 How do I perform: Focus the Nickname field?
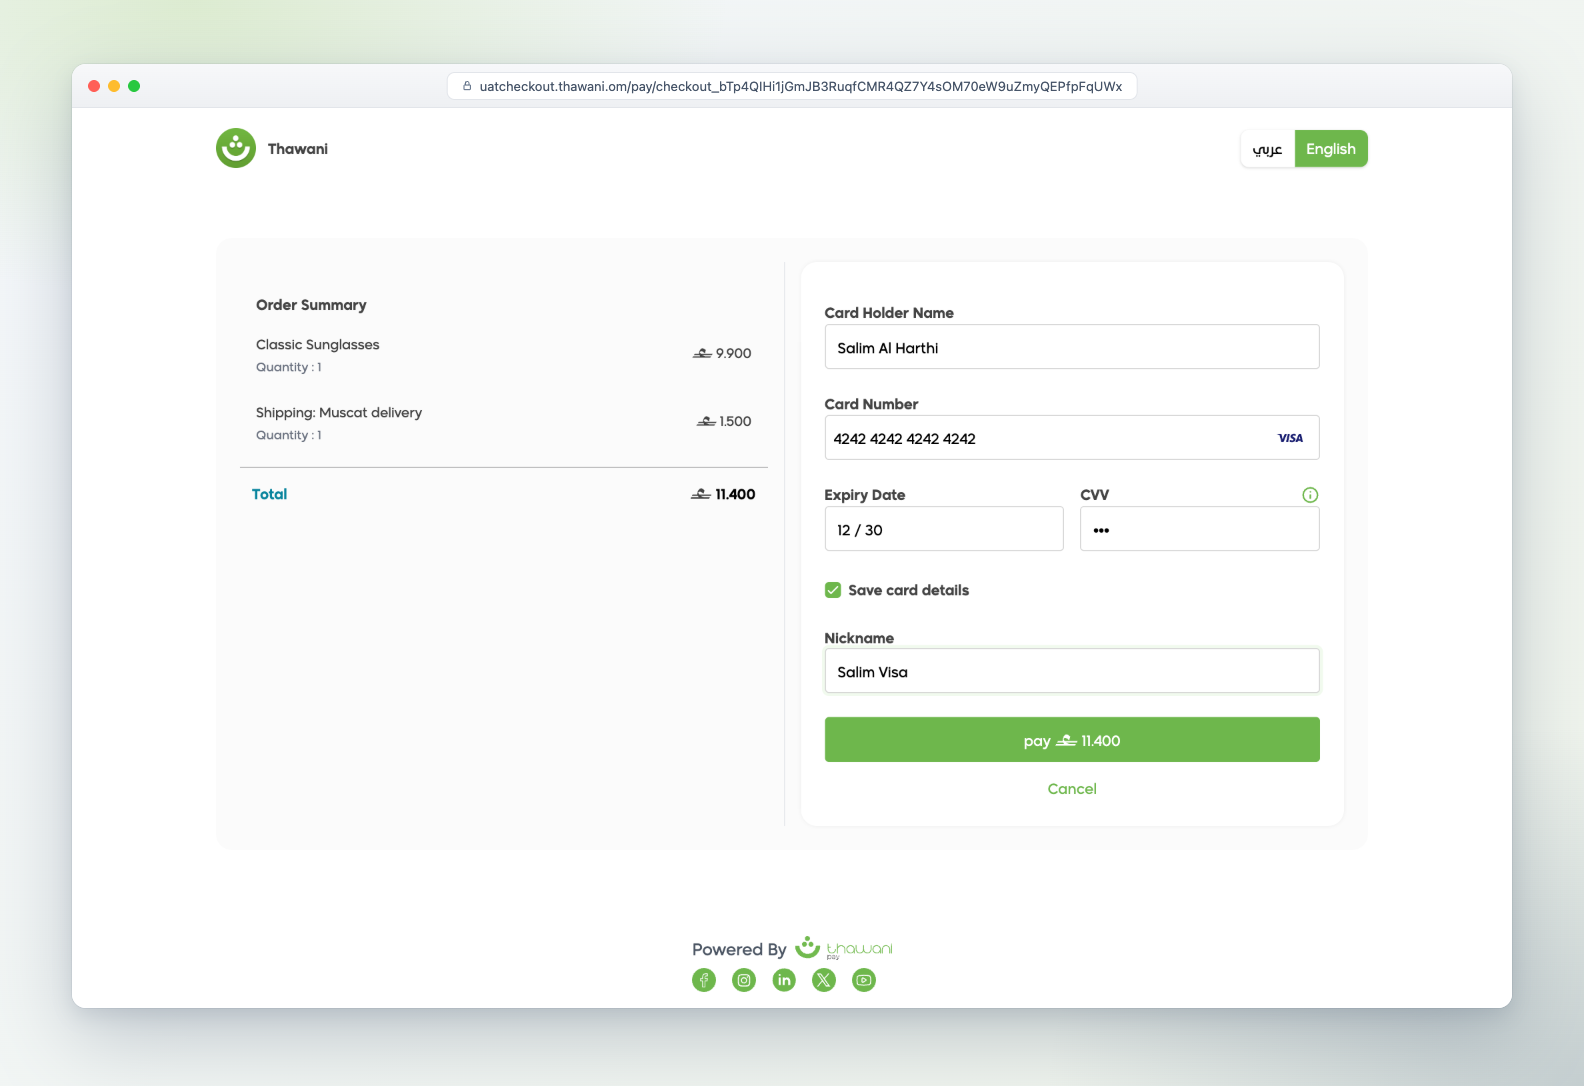click(1072, 671)
